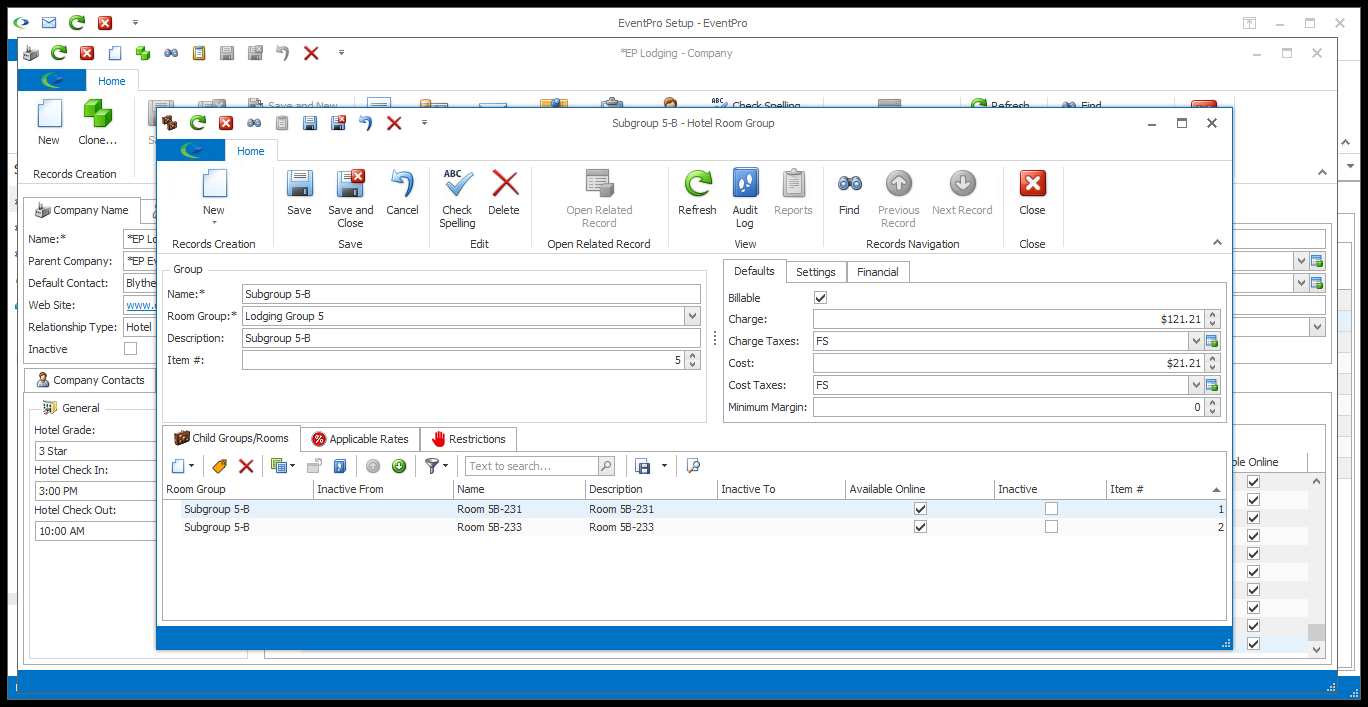1368x707 pixels.
Task: Click large red Close button in ribbon
Action: [1032, 192]
